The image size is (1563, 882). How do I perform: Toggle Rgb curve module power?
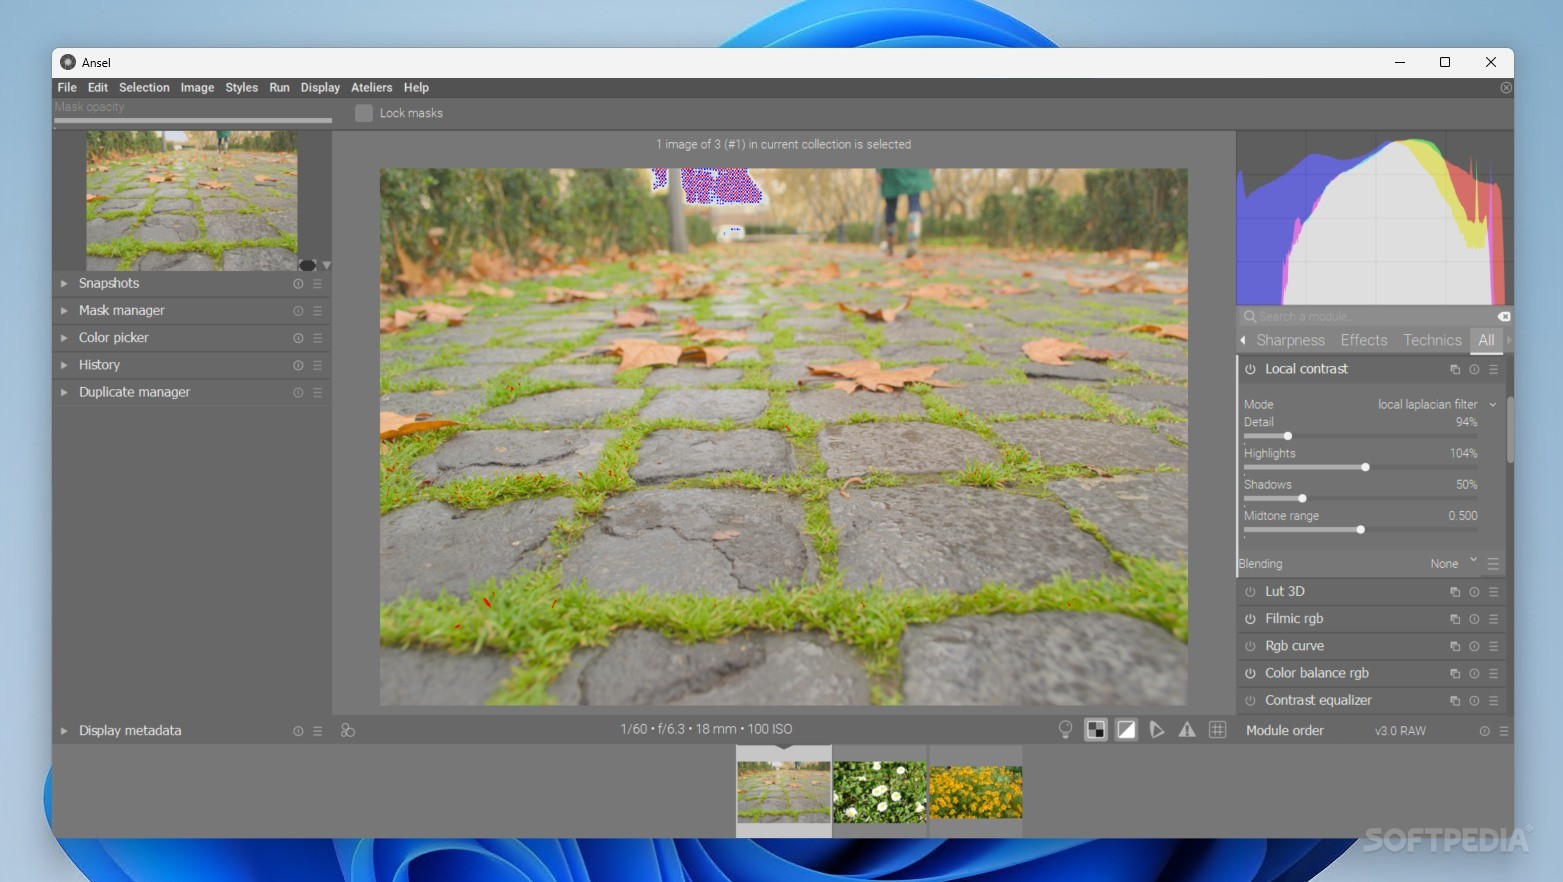(1250, 646)
